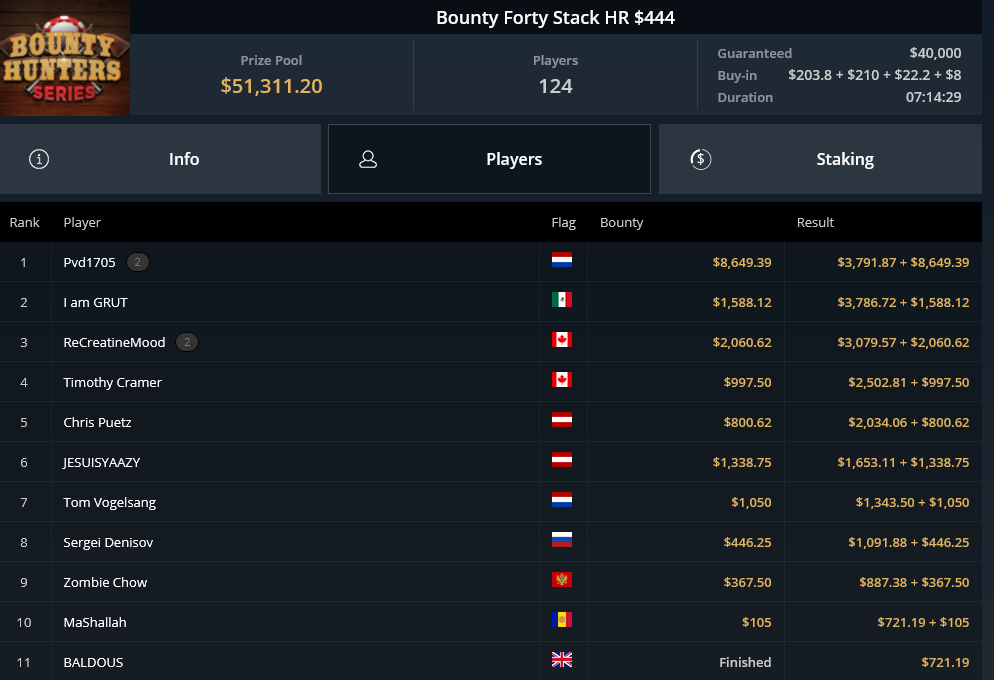The image size is (994, 680).
Task: Click the Russia flag for Sergei Denisov
Action: click(562, 539)
